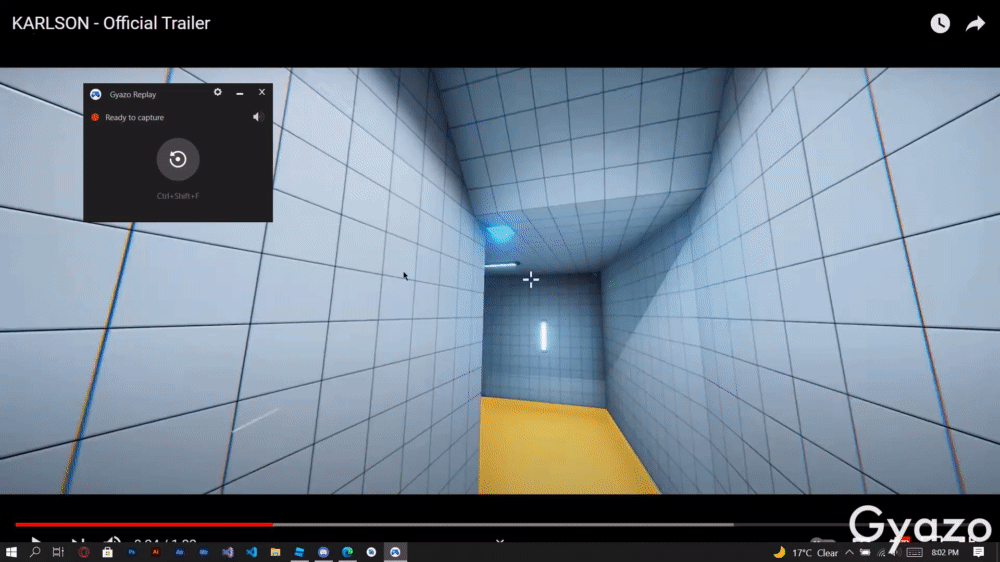
Task: Open the blue layered app taskbar icon
Action: pyautogui.click(x=299, y=552)
